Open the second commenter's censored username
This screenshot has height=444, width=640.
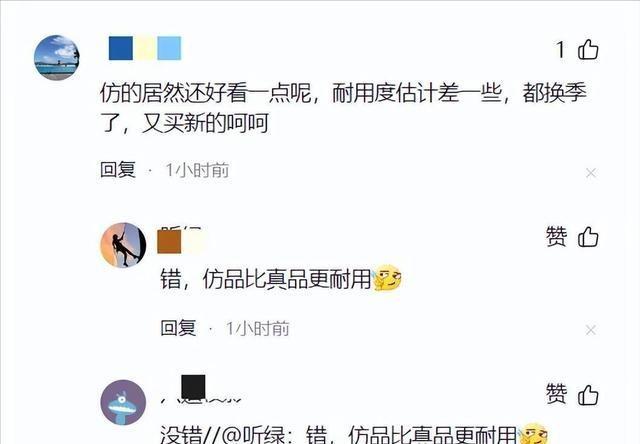coord(181,240)
